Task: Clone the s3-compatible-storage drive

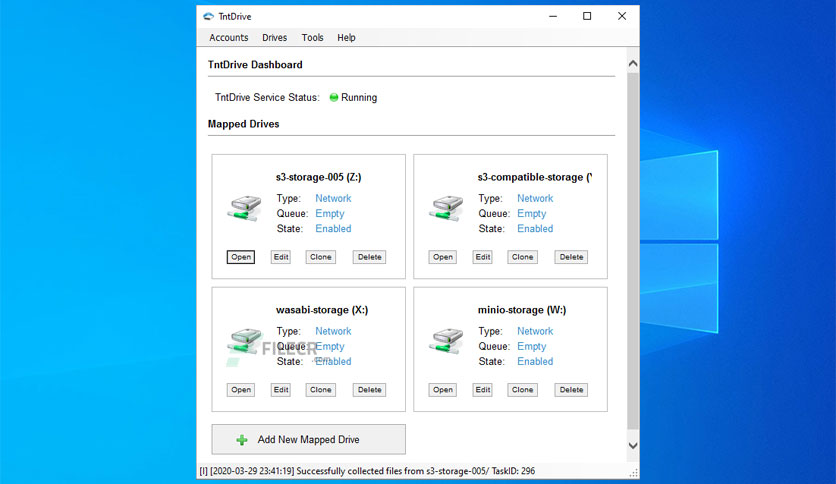Action: click(522, 257)
